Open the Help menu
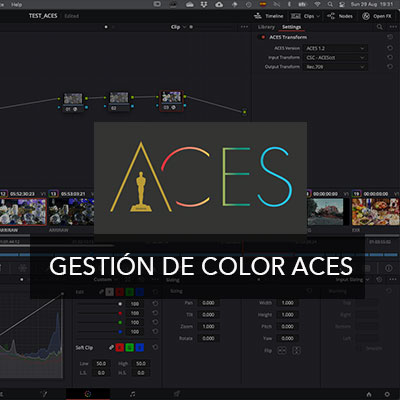The image size is (400, 400). pos(16,4)
